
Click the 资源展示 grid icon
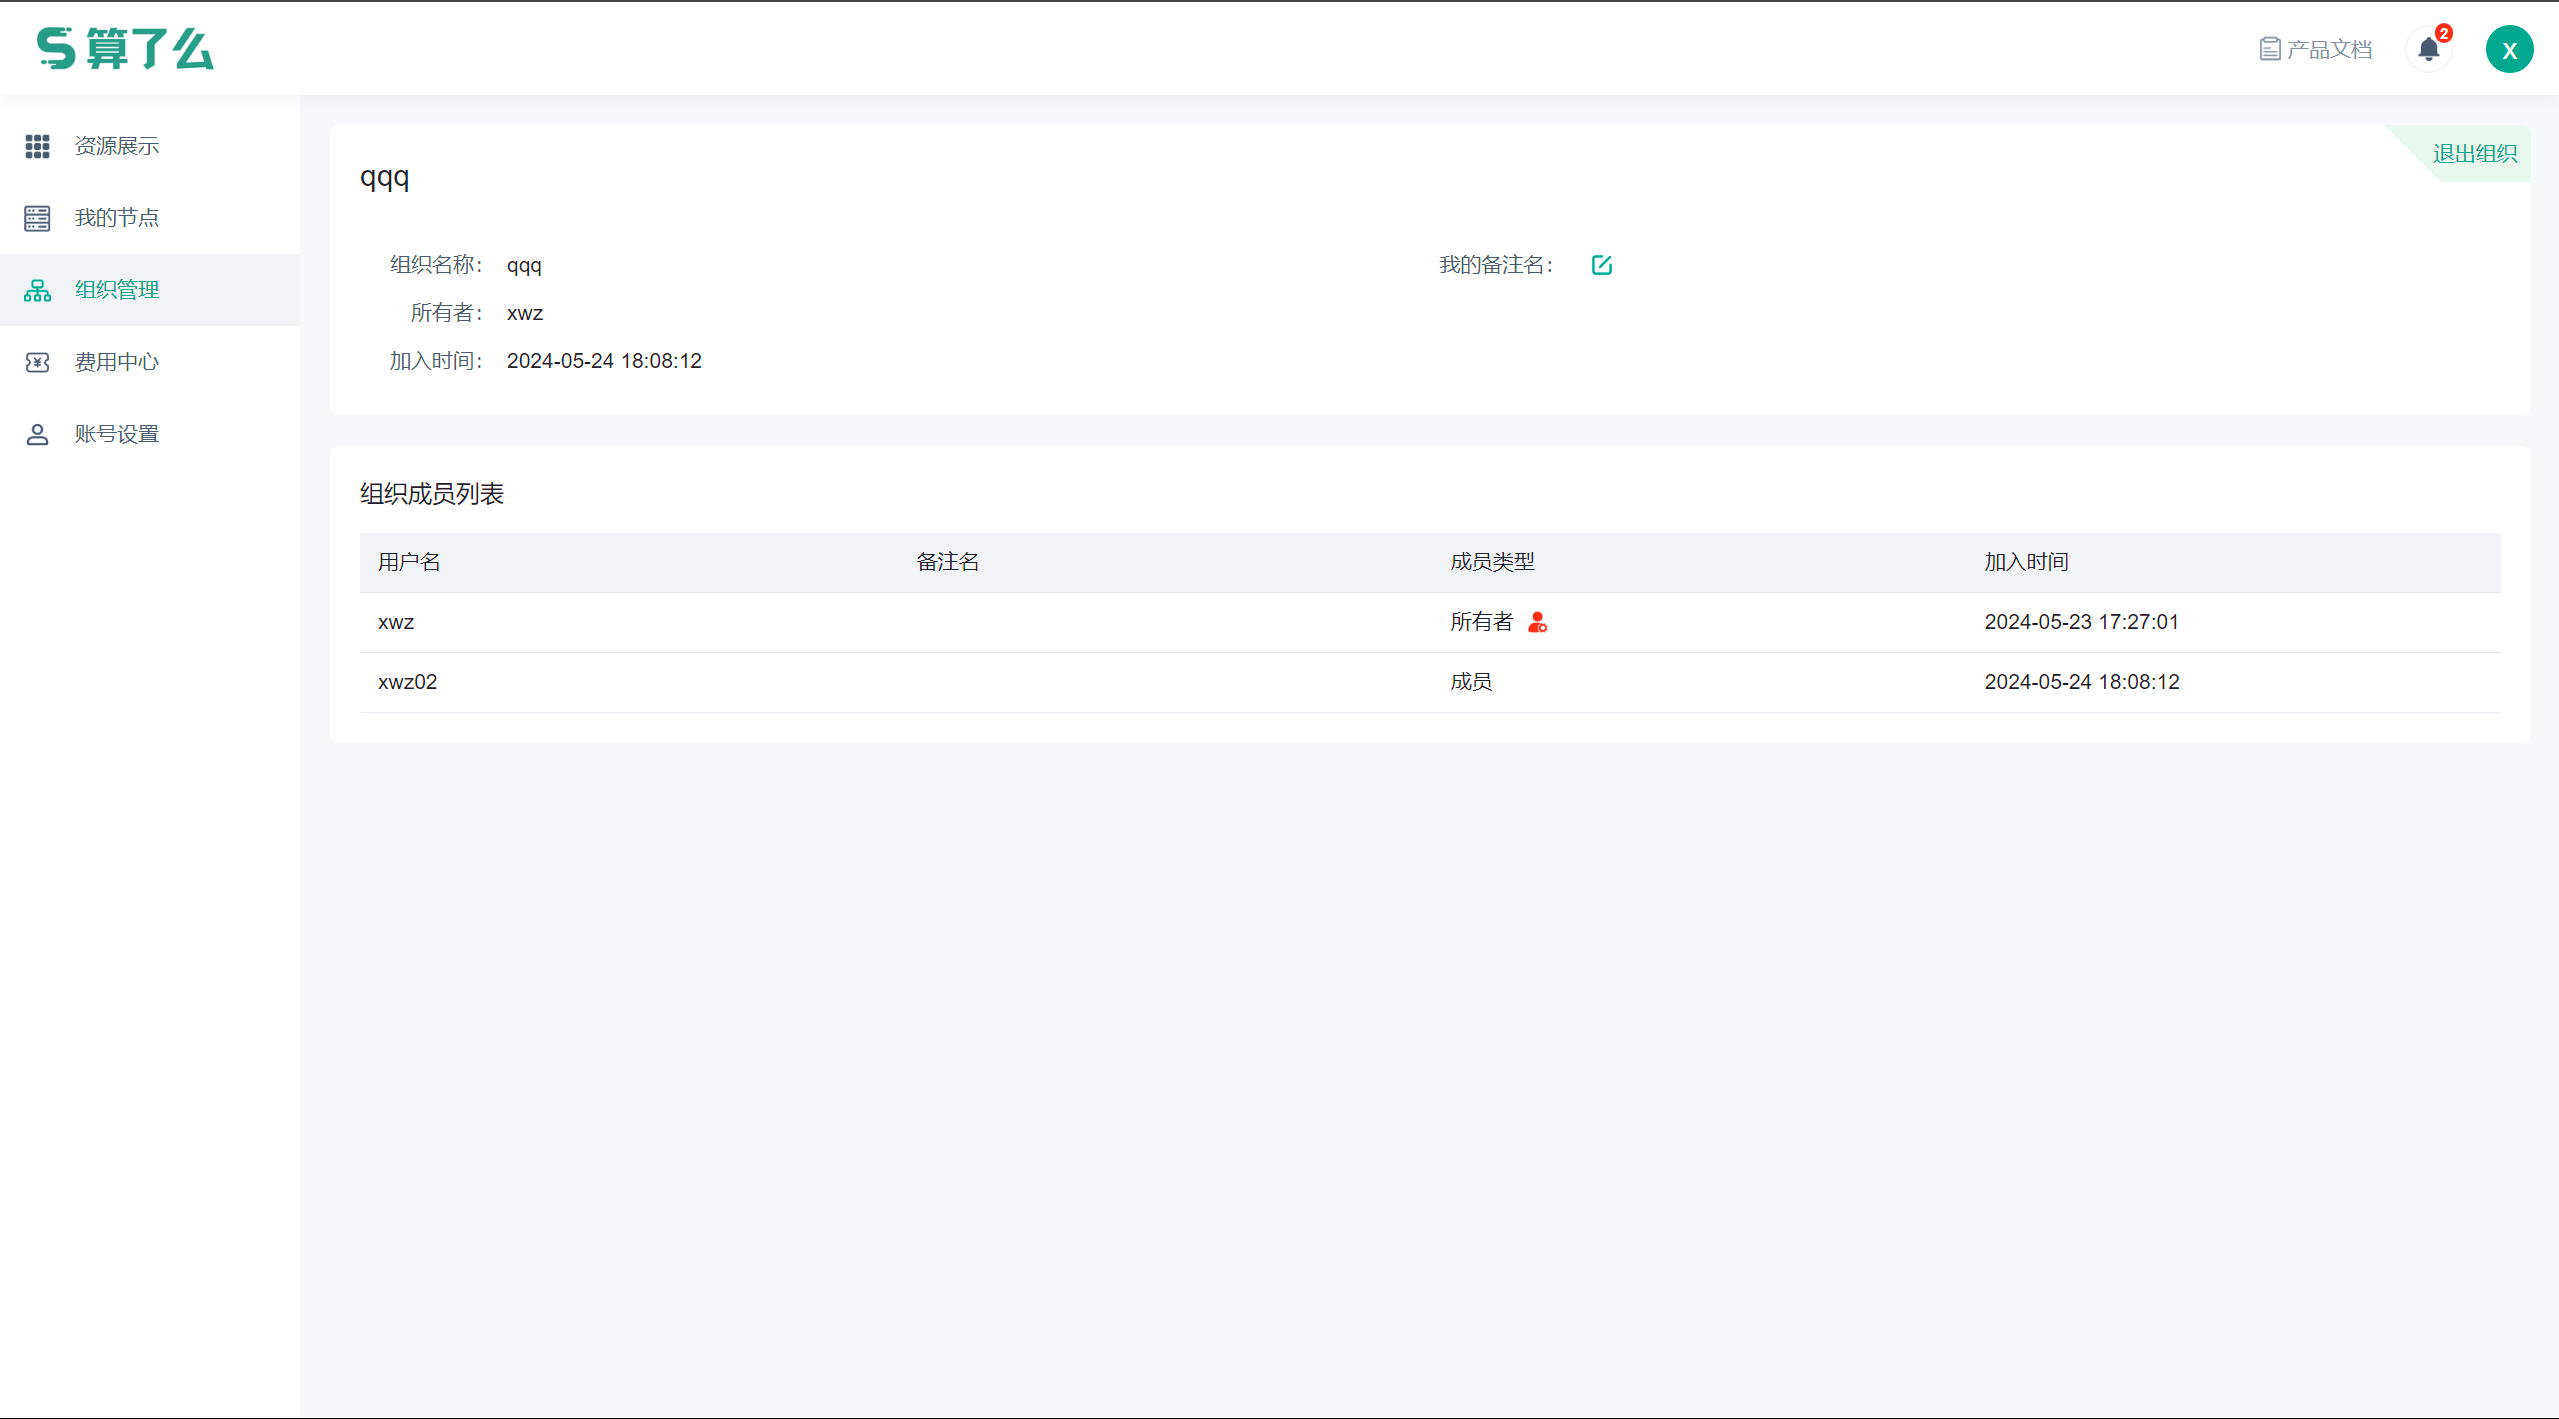click(x=37, y=146)
